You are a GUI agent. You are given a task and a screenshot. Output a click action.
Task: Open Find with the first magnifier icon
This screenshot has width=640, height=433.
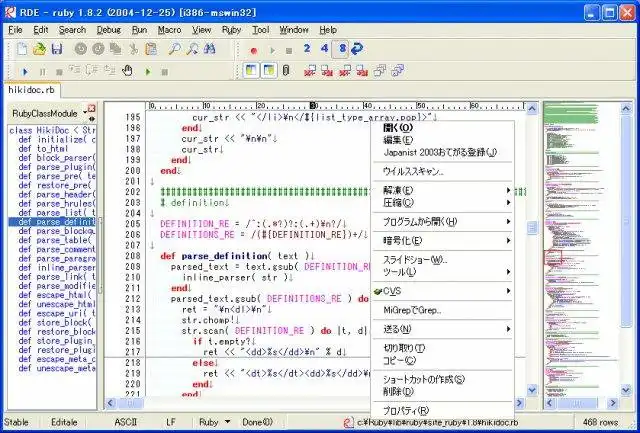coord(174,49)
